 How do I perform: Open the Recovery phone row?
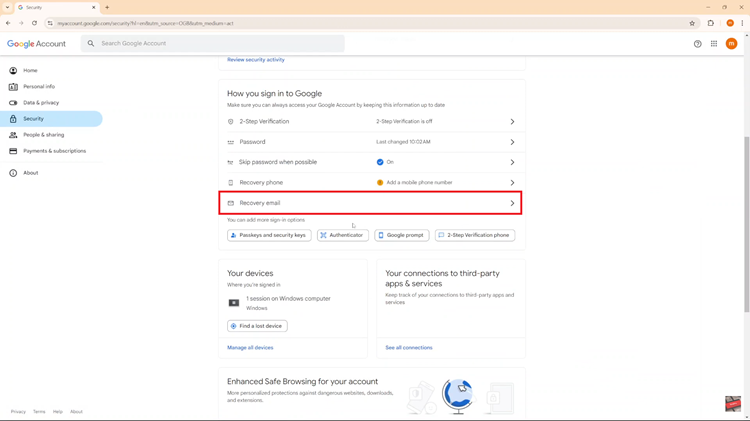coord(372,183)
